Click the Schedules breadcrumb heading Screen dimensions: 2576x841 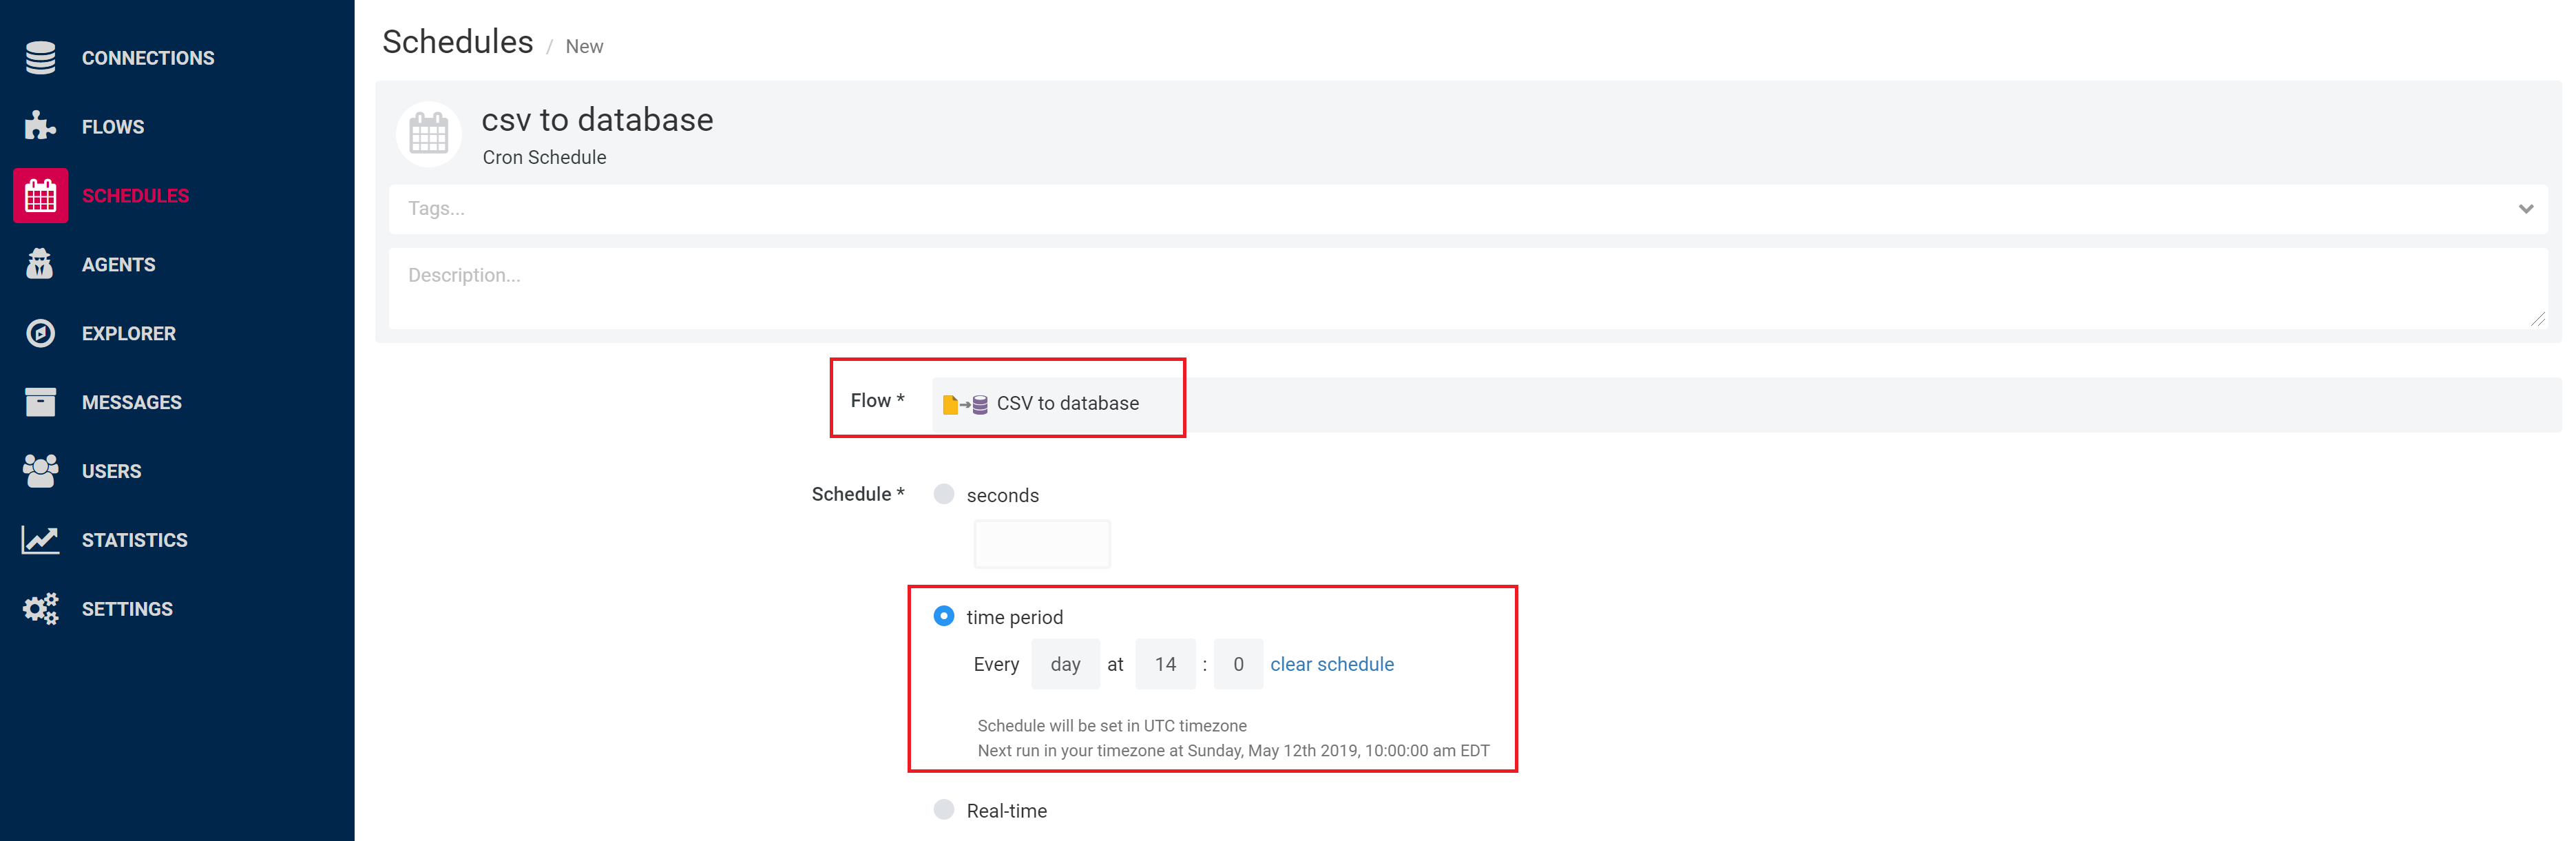pos(458,42)
